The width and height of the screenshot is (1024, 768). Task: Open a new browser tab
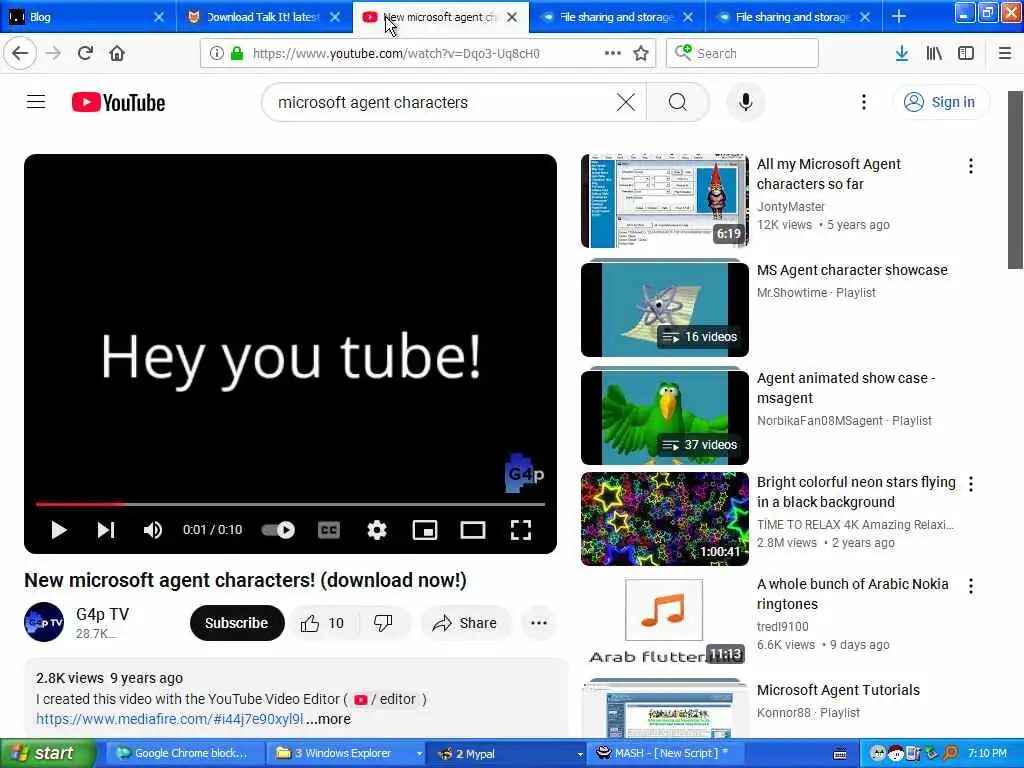pyautogui.click(x=899, y=16)
